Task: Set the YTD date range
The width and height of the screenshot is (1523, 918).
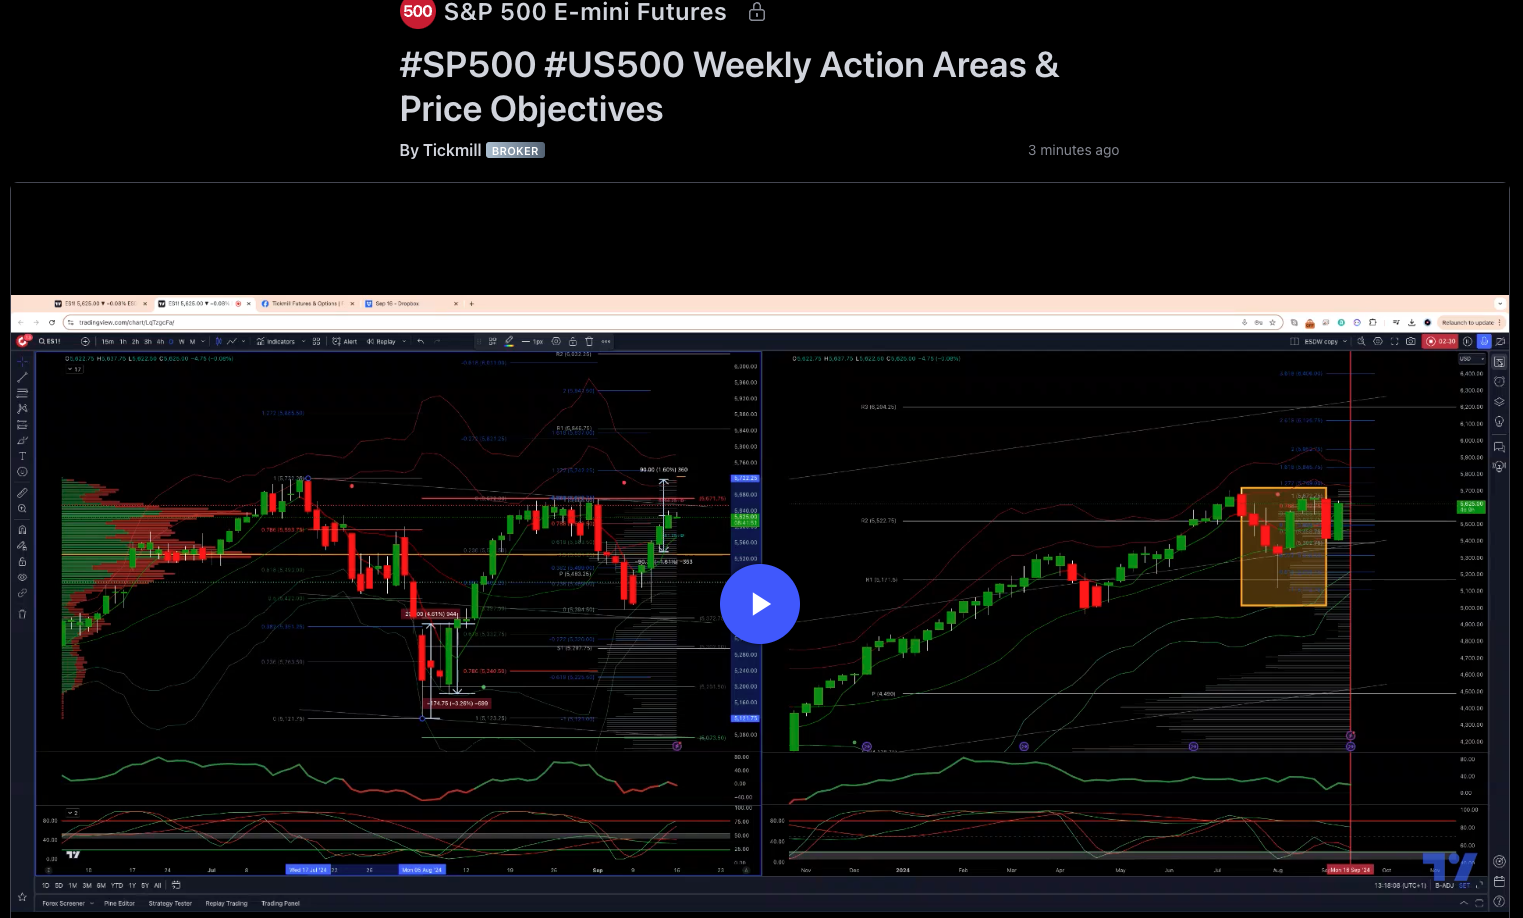Action: tap(117, 885)
